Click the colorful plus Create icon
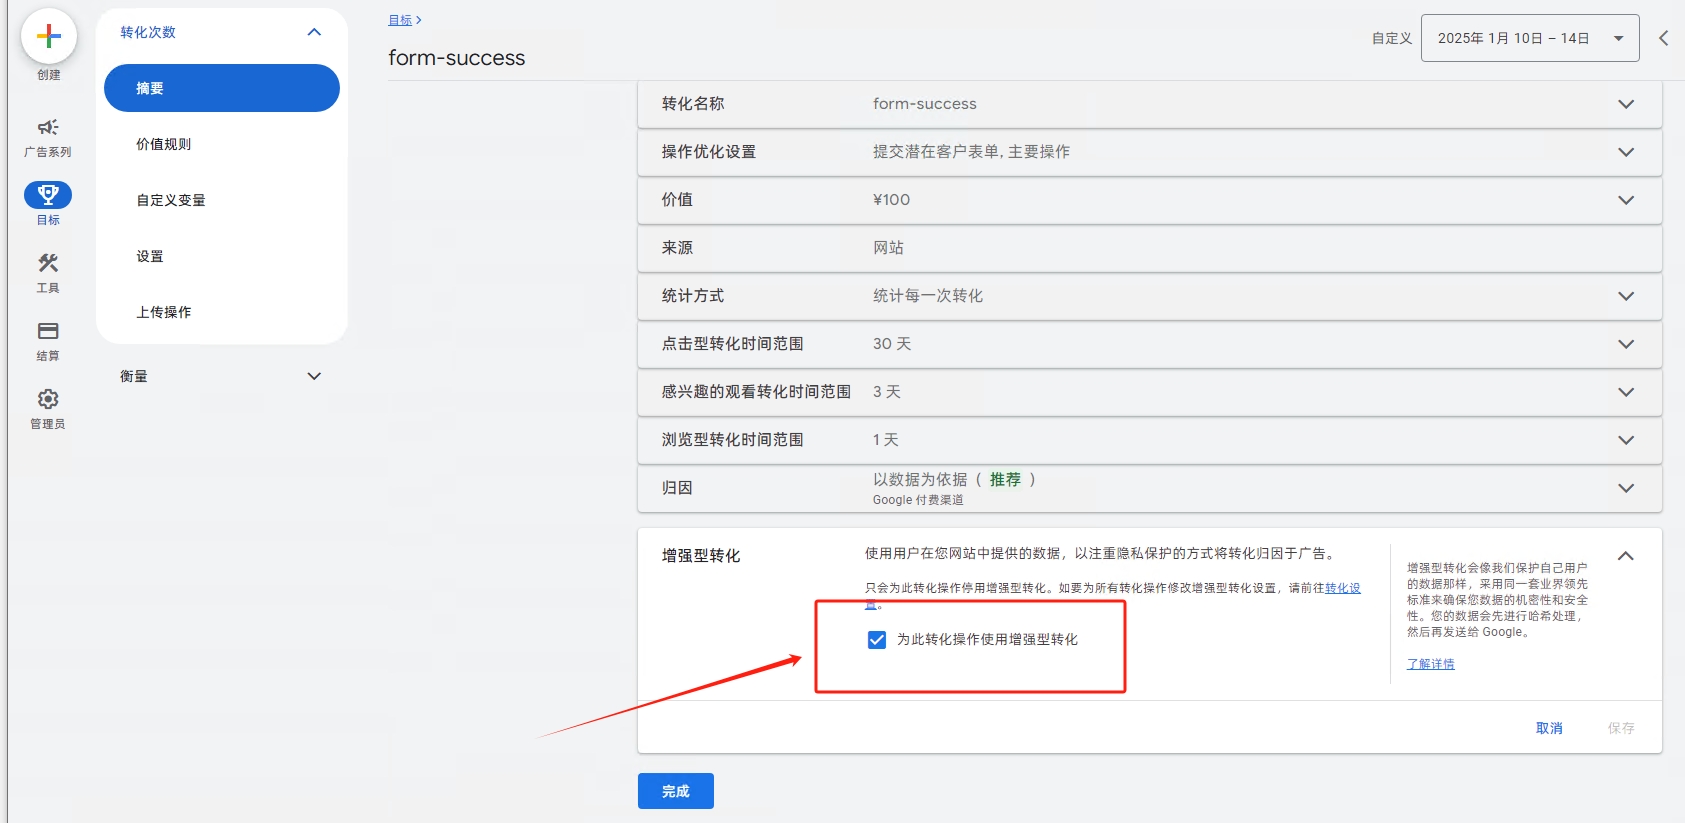This screenshot has height=823, width=1685. (48, 37)
